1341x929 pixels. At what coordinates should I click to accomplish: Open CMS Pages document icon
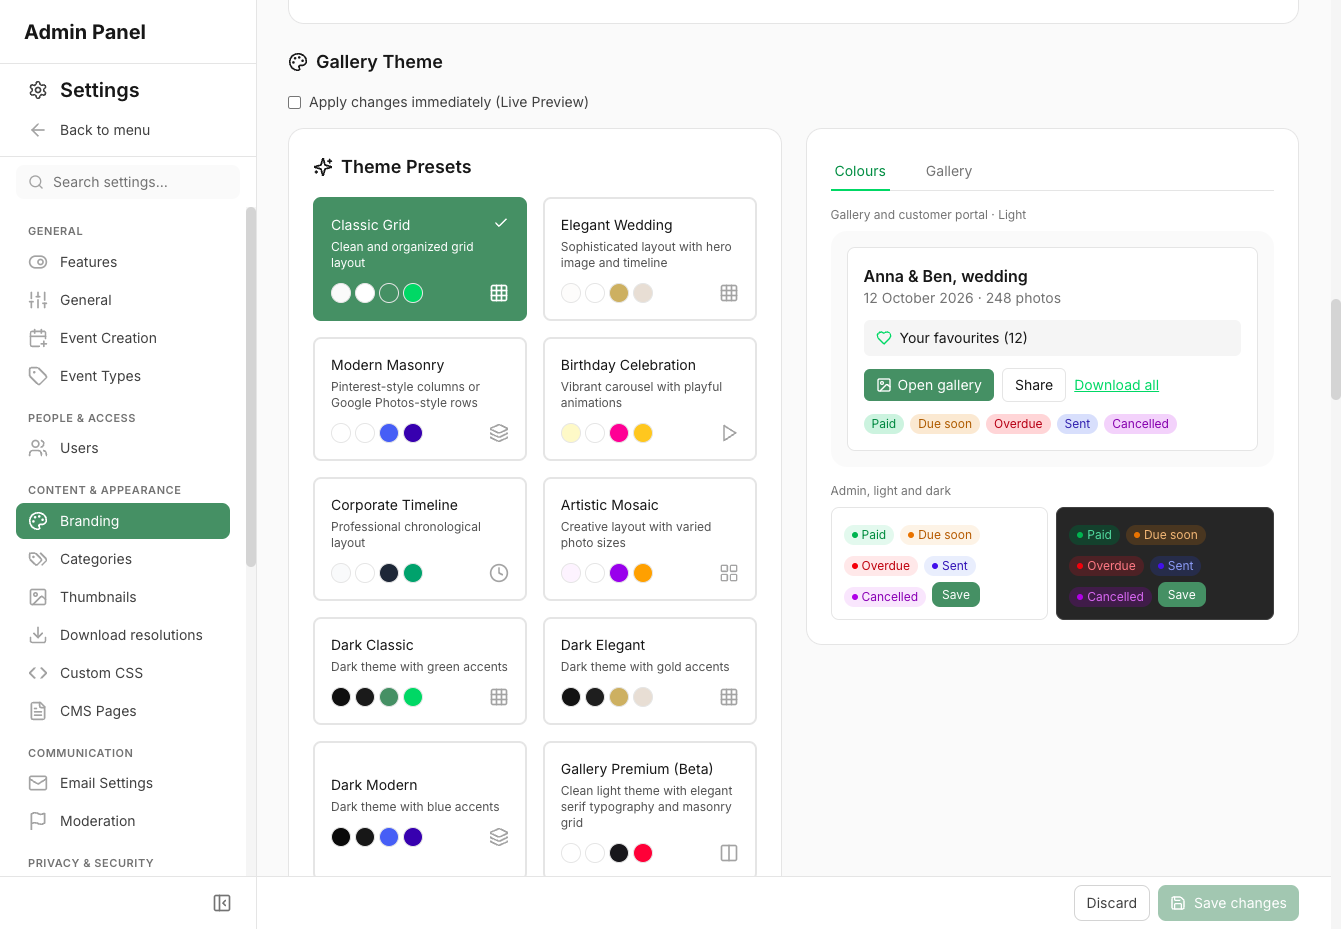click(38, 711)
